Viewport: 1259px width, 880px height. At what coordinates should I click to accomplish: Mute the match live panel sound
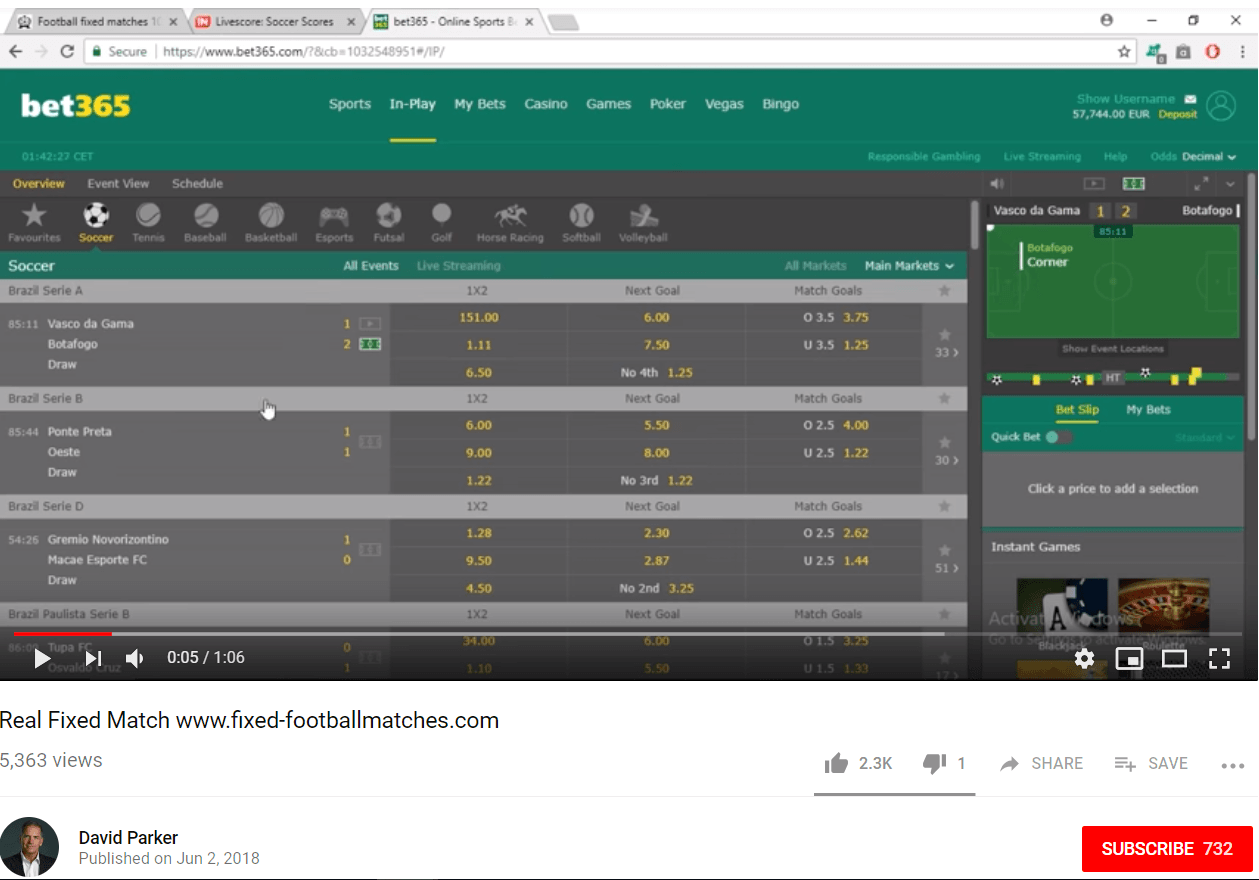point(996,184)
